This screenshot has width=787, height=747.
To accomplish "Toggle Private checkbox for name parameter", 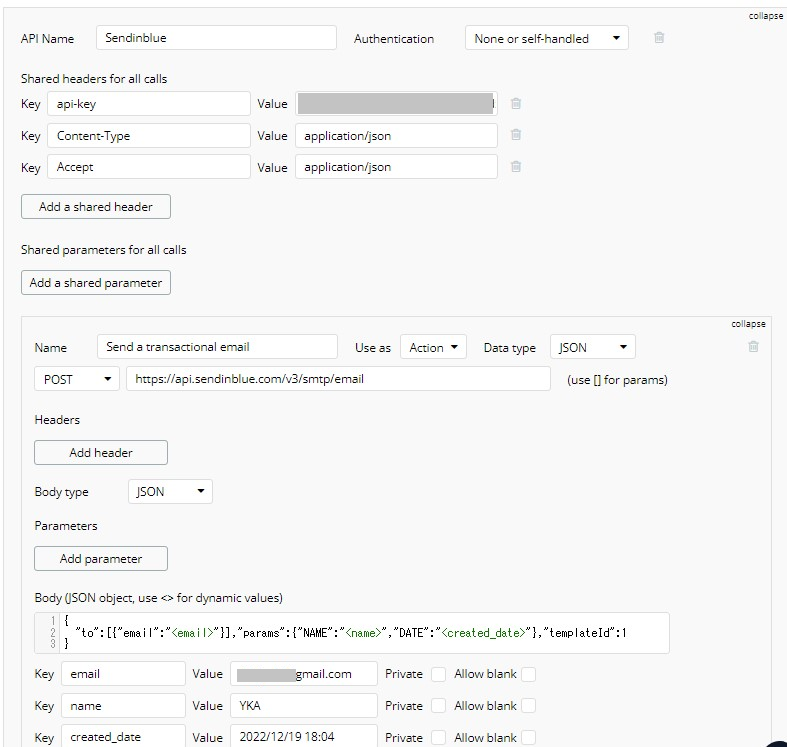I will click(x=438, y=706).
